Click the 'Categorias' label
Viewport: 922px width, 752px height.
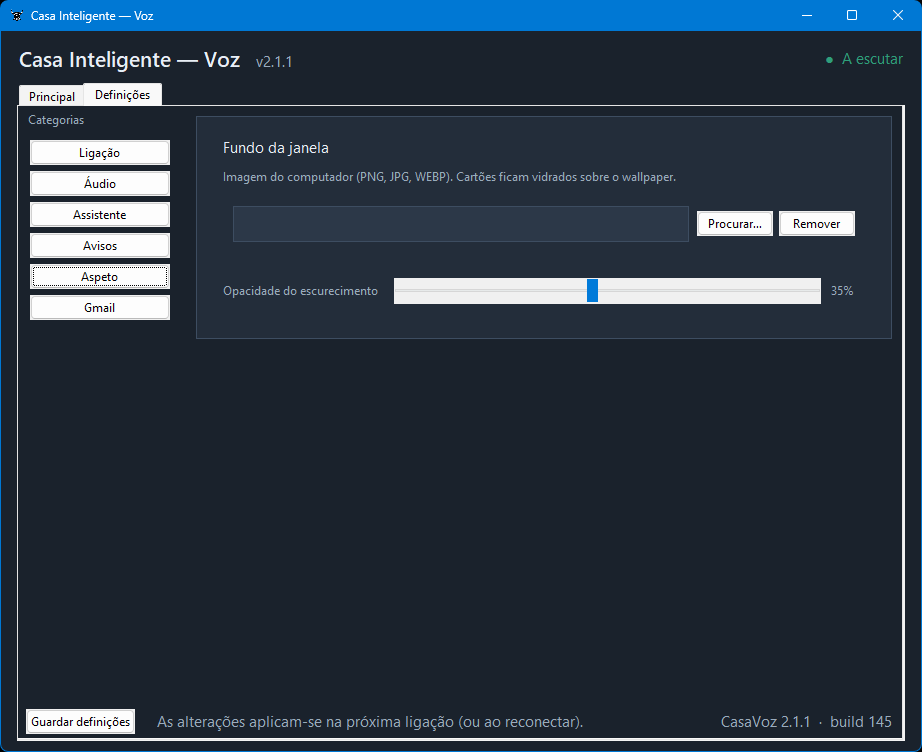point(56,120)
